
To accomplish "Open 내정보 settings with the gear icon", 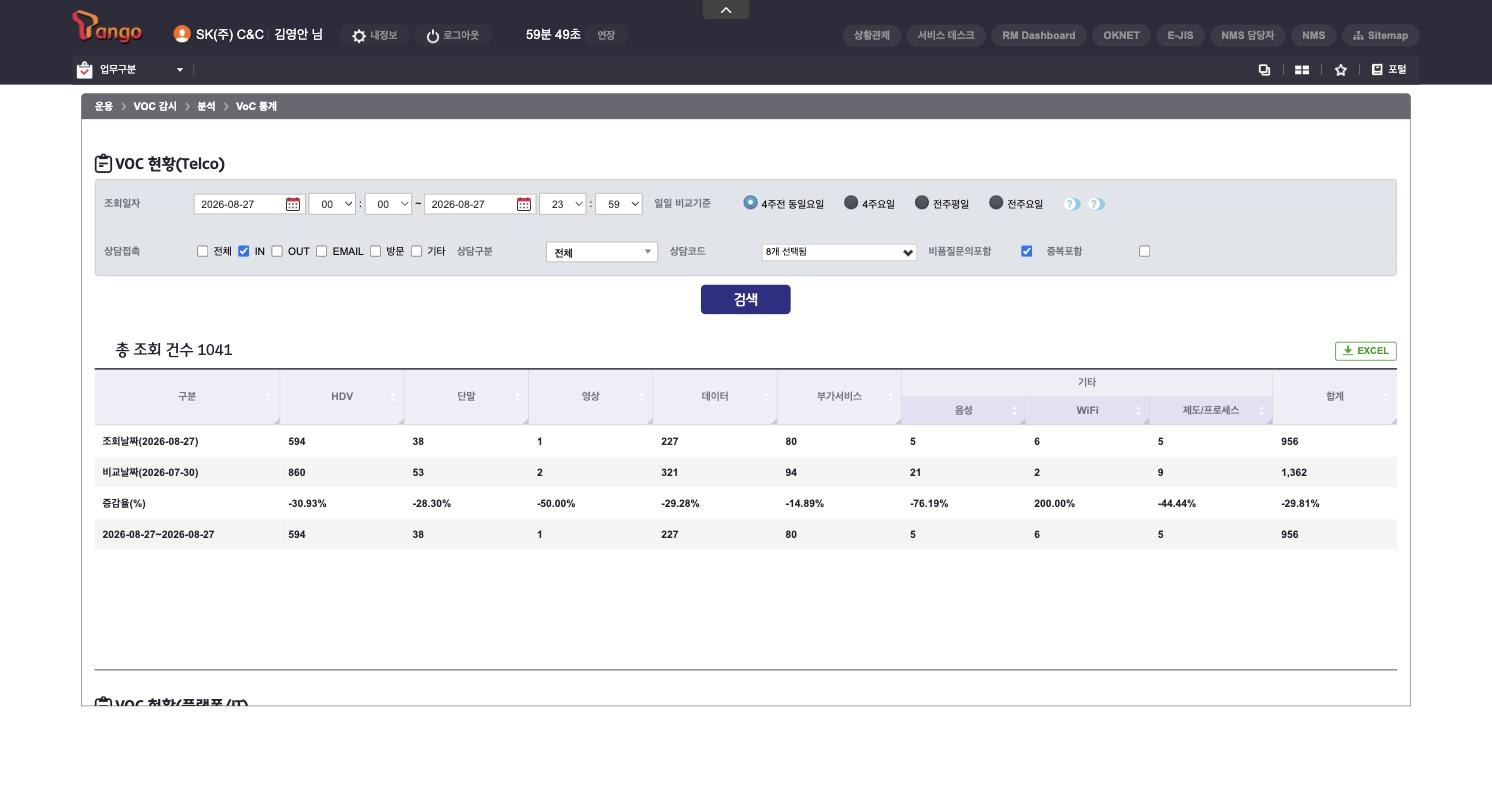I will click(x=359, y=36).
